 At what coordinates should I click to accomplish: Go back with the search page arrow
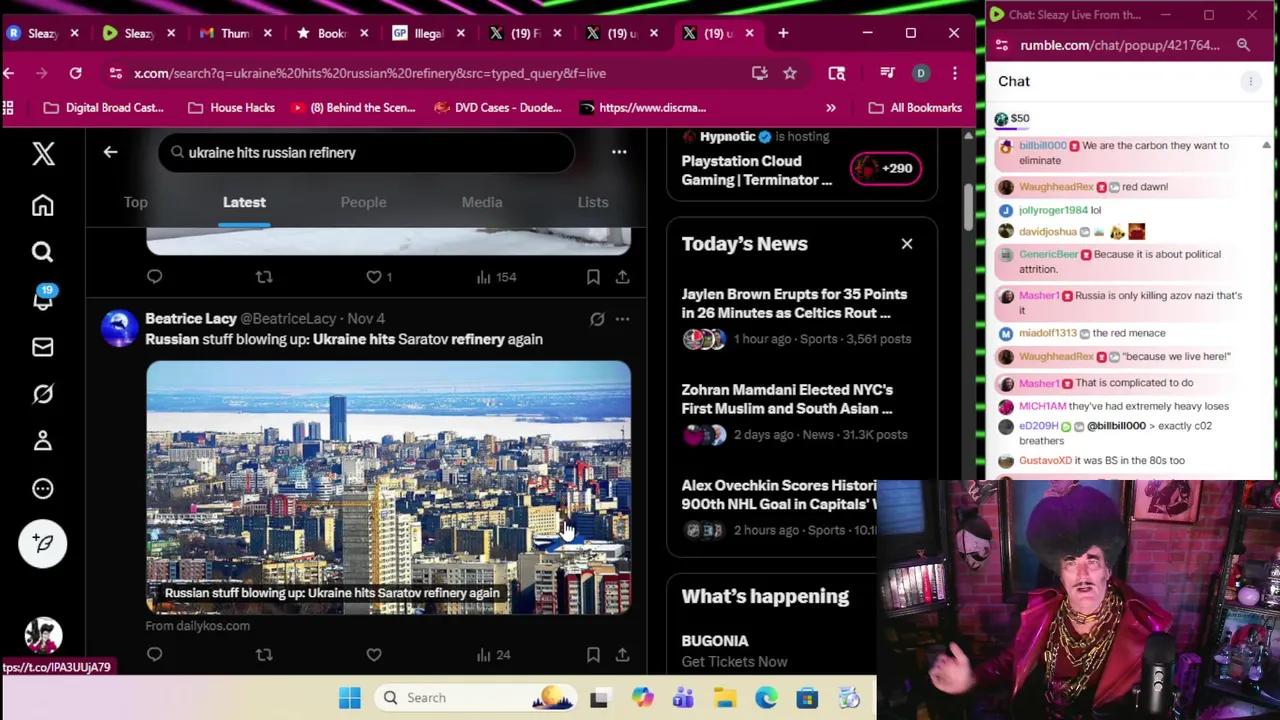coord(110,152)
